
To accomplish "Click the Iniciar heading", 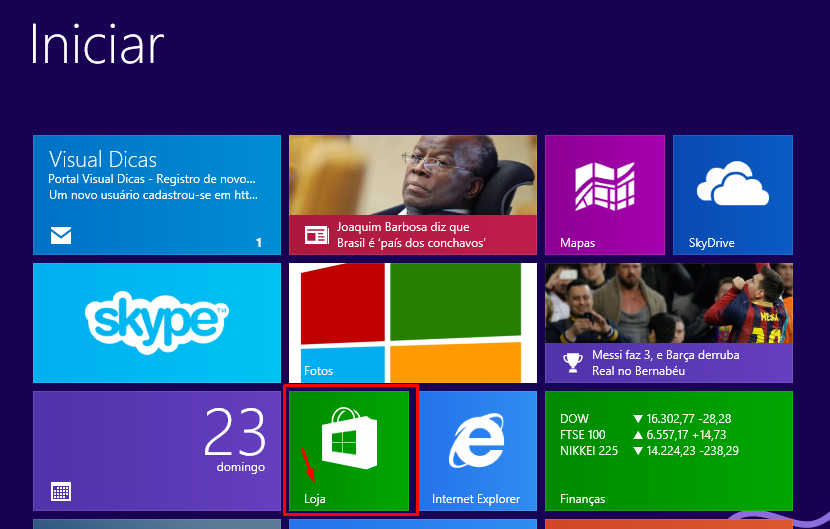I will tap(97, 44).
